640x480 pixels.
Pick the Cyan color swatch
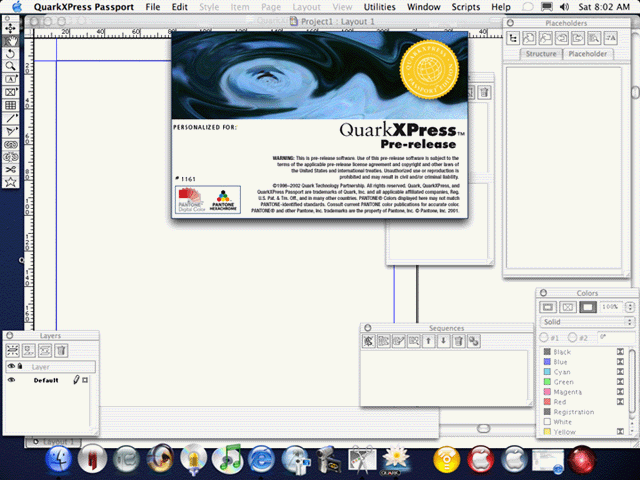coord(547,372)
